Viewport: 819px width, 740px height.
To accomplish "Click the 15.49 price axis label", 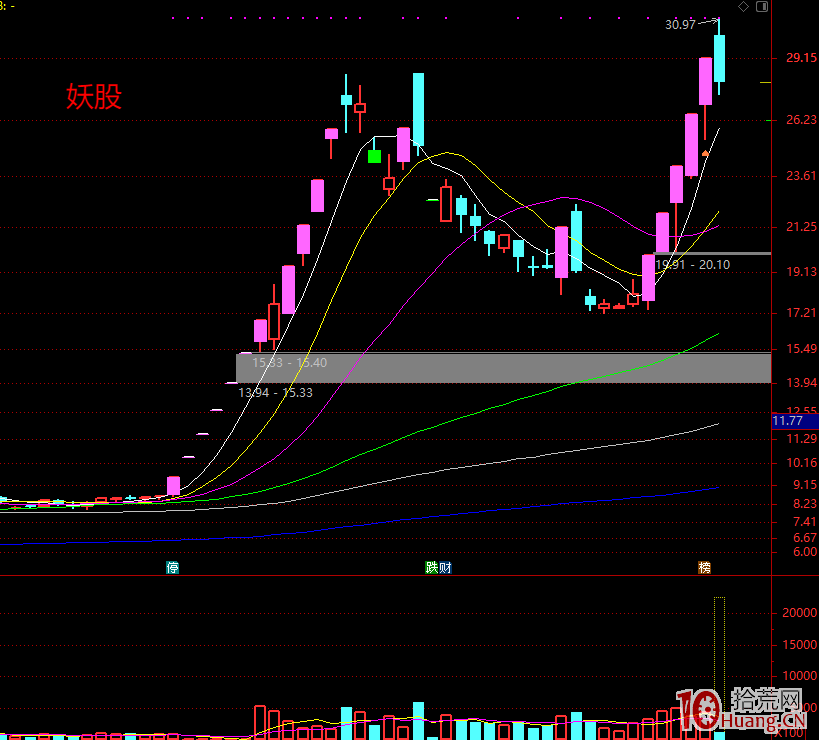I will click(801, 349).
